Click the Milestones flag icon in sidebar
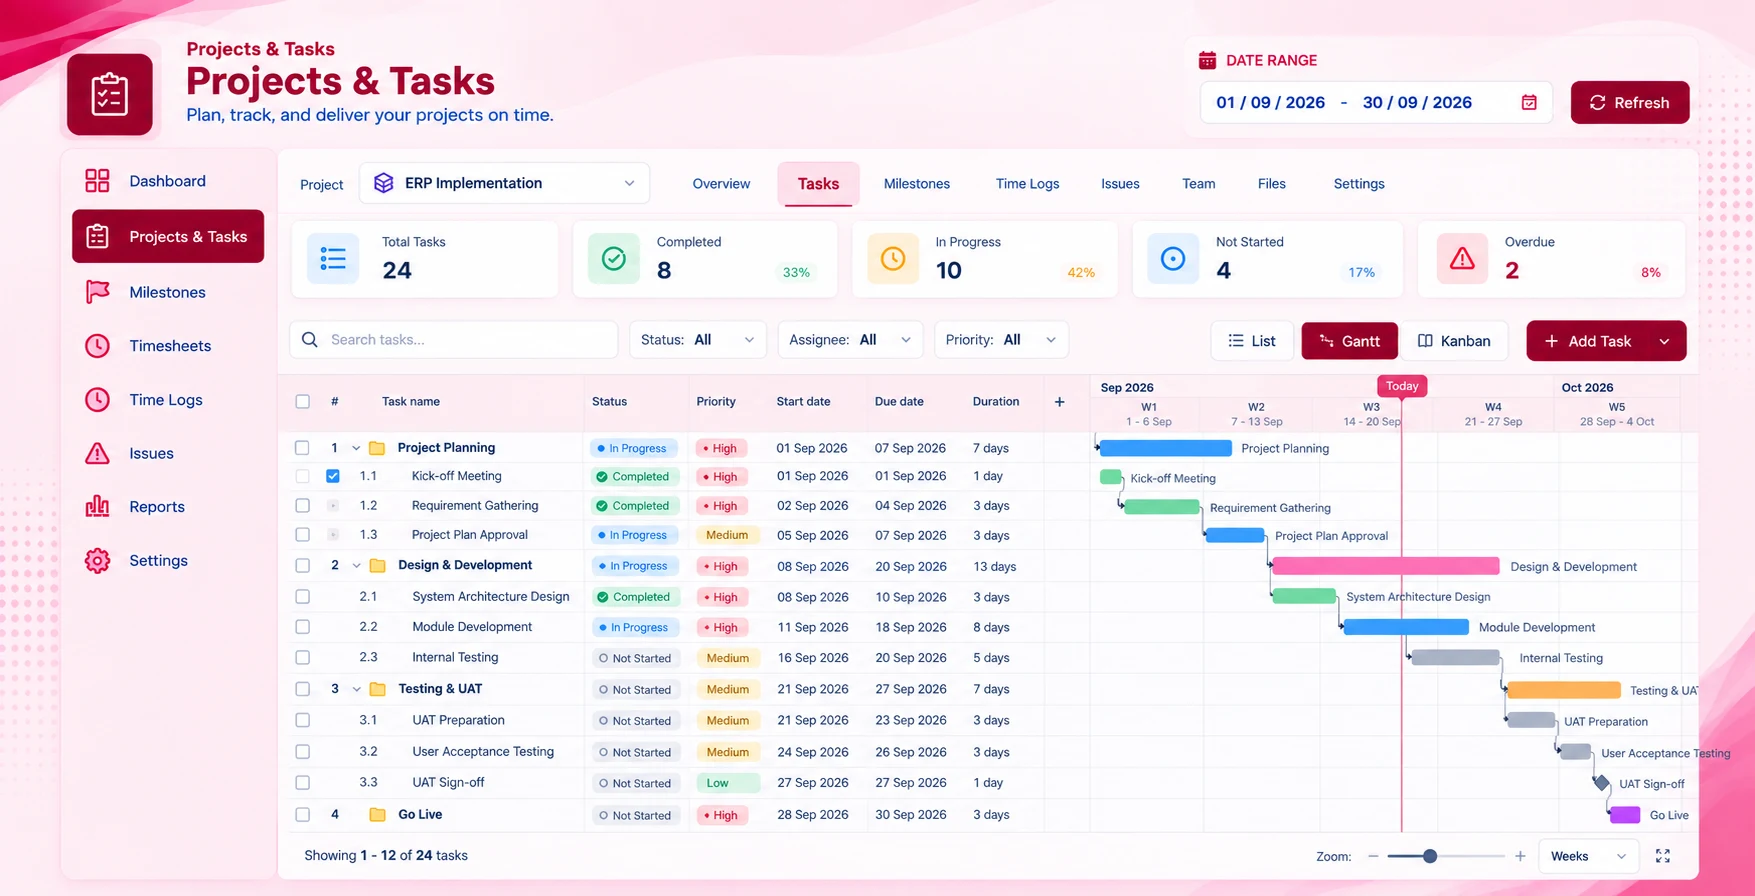Viewport: 1755px width, 896px height. point(97,292)
